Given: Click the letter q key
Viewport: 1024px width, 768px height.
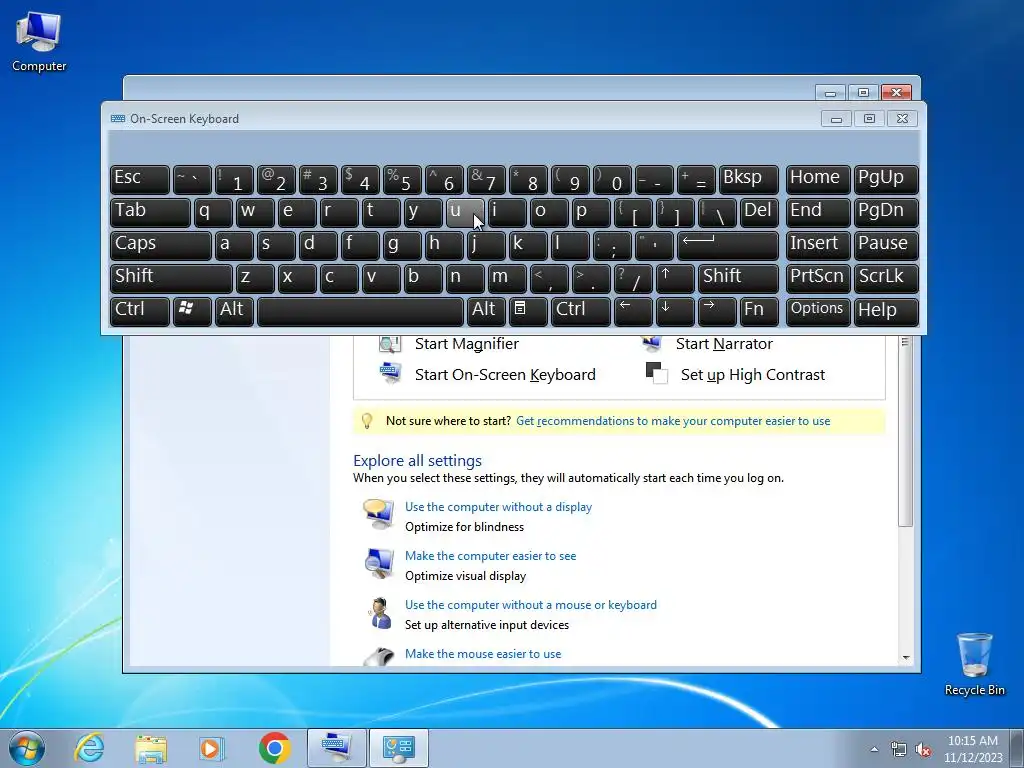Looking at the screenshot, I should (213, 212).
